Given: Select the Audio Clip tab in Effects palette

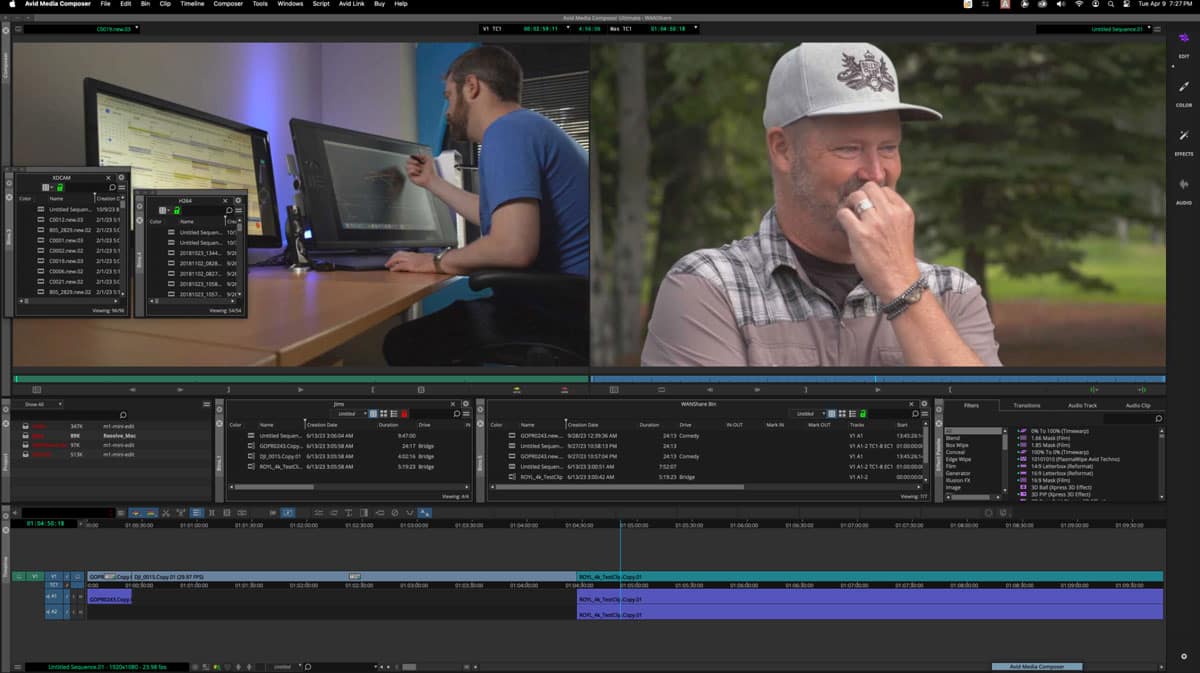Looking at the screenshot, I should (x=1138, y=405).
